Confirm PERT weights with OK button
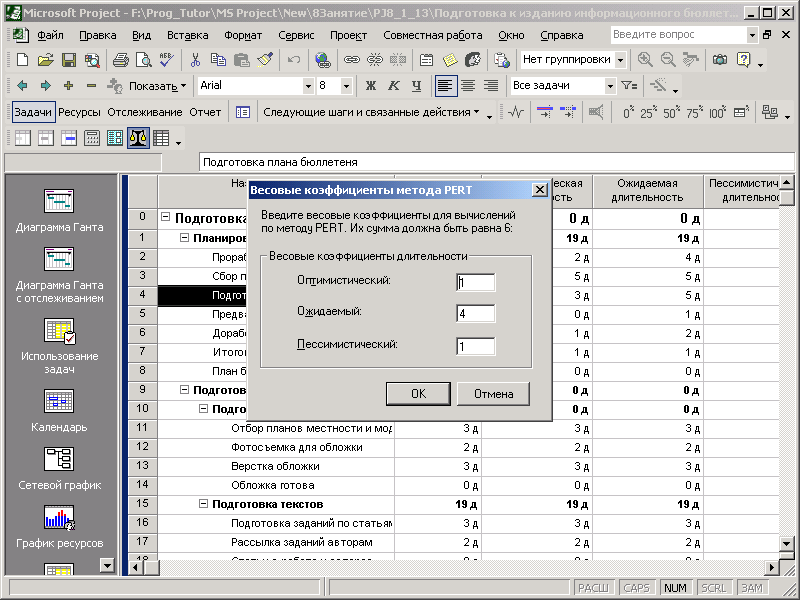This screenshot has width=800, height=600. coord(418,394)
